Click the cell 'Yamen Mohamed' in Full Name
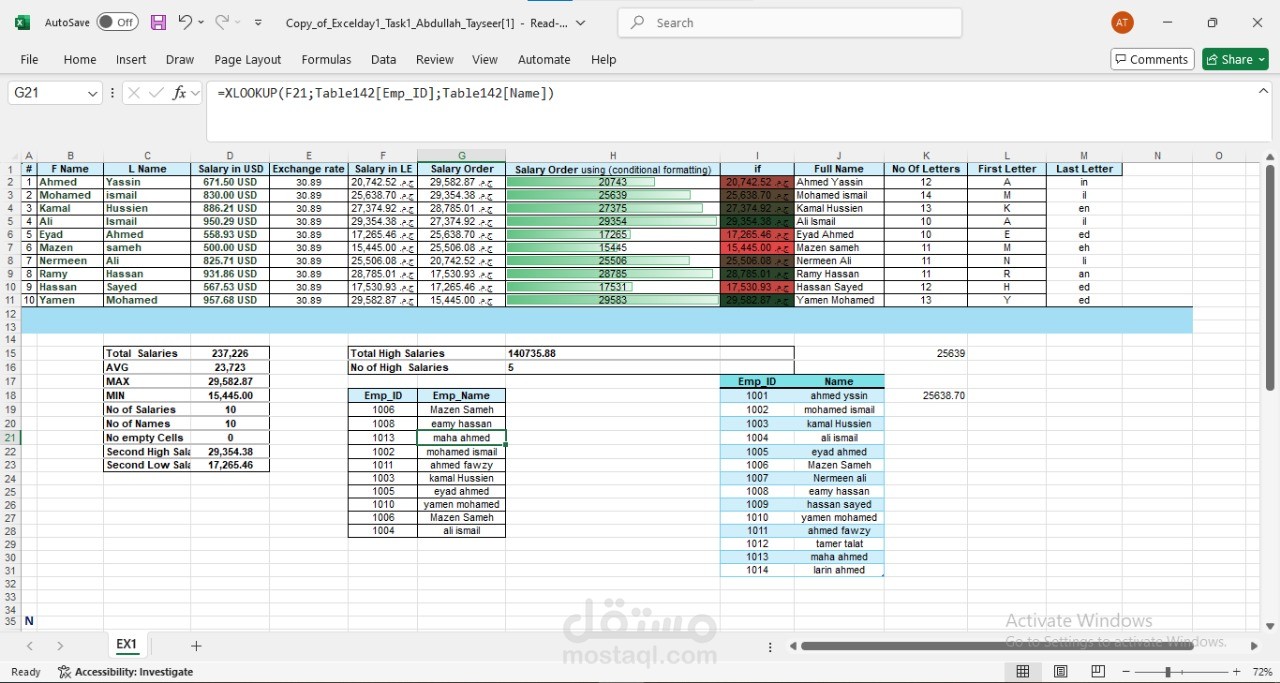1280x683 pixels. click(x=839, y=300)
